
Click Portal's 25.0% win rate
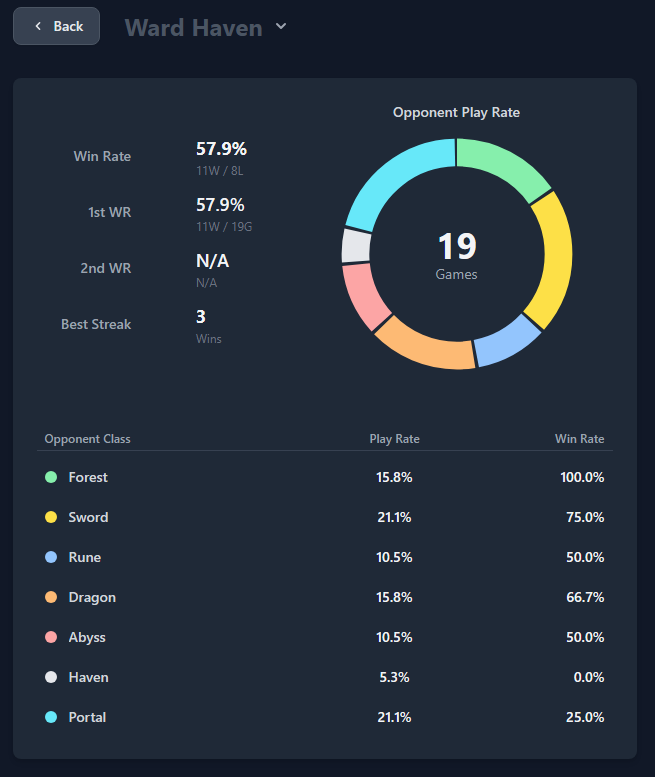[x=585, y=717]
